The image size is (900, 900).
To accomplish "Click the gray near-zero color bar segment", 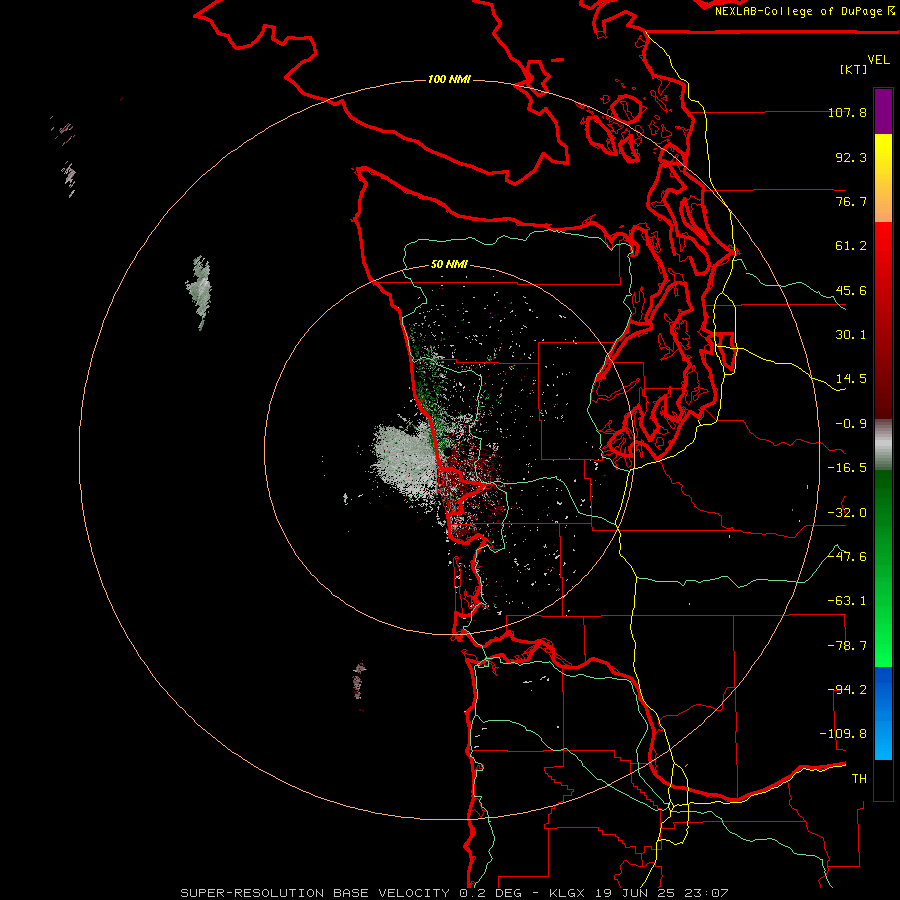I will (883, 445).
